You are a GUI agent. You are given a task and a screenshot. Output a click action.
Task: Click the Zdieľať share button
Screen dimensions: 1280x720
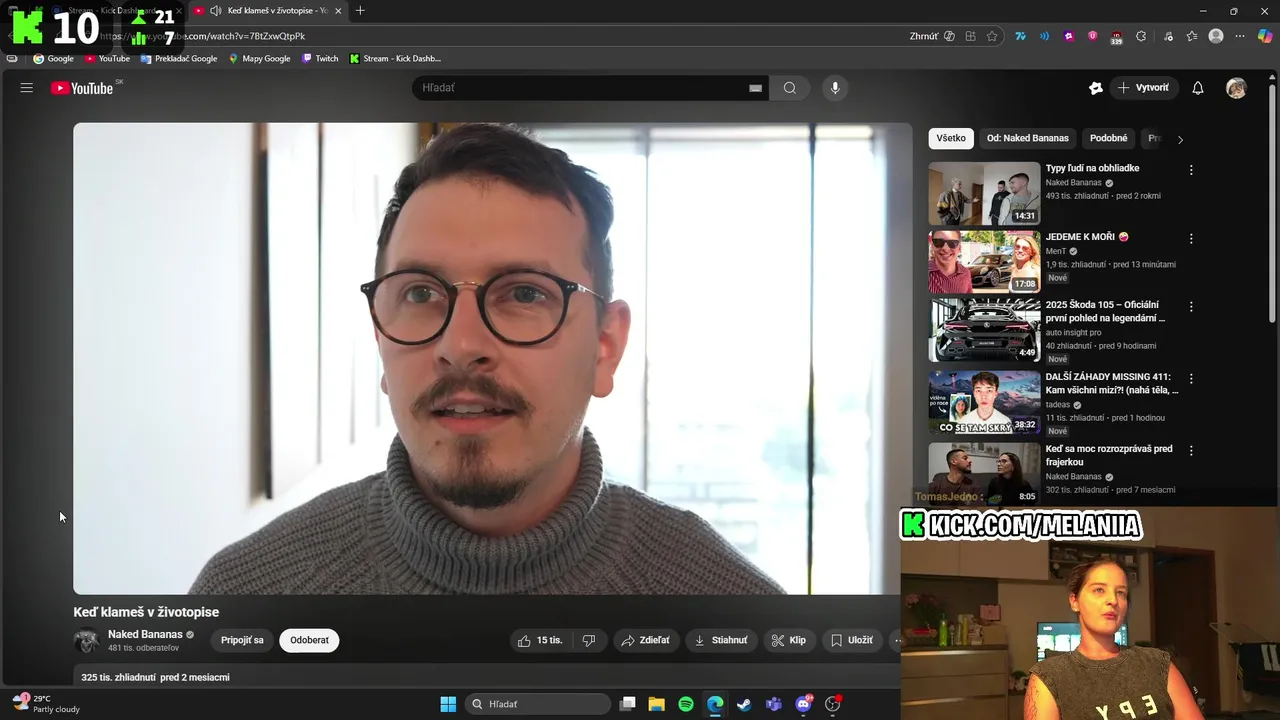[x=646, y=640]
